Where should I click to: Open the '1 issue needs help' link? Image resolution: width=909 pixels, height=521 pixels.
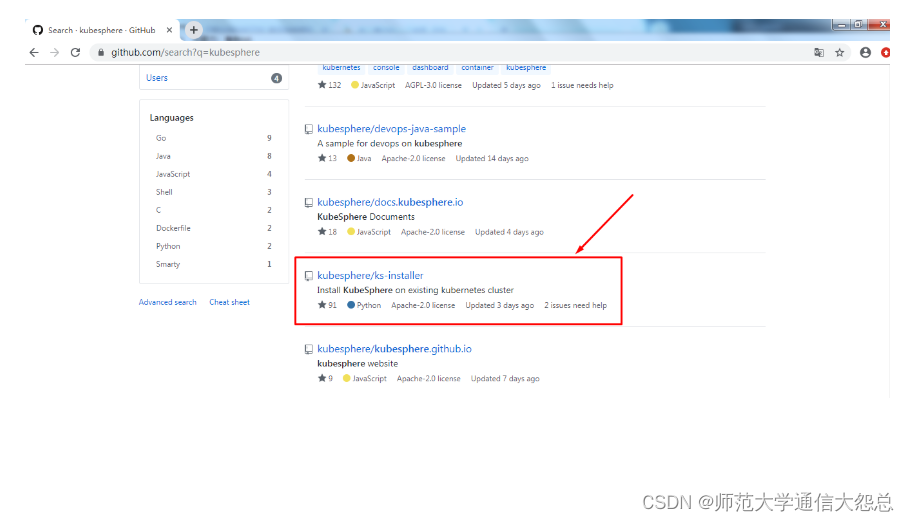tap(582, 85)
